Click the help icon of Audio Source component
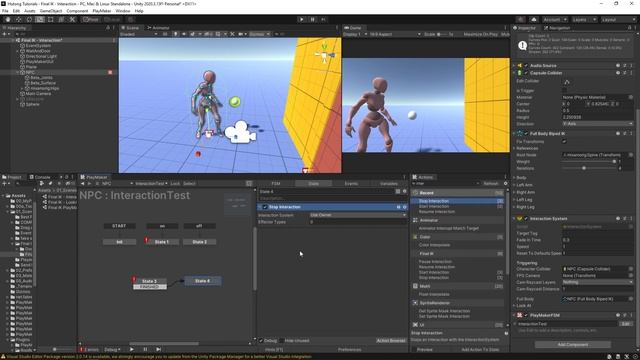 [618, 66]
